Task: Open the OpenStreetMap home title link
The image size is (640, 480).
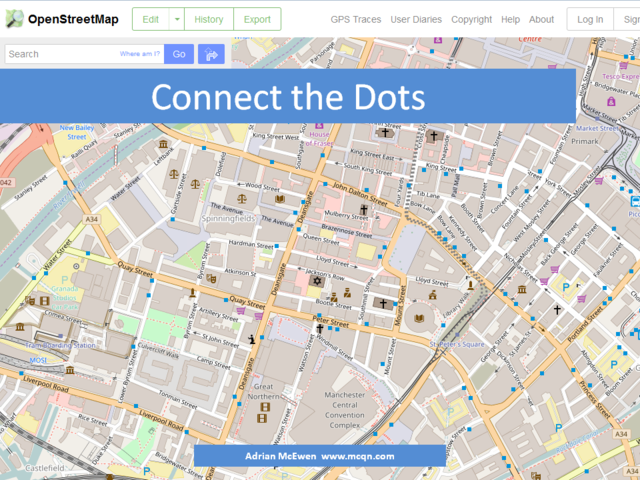Action: (73, 19)
